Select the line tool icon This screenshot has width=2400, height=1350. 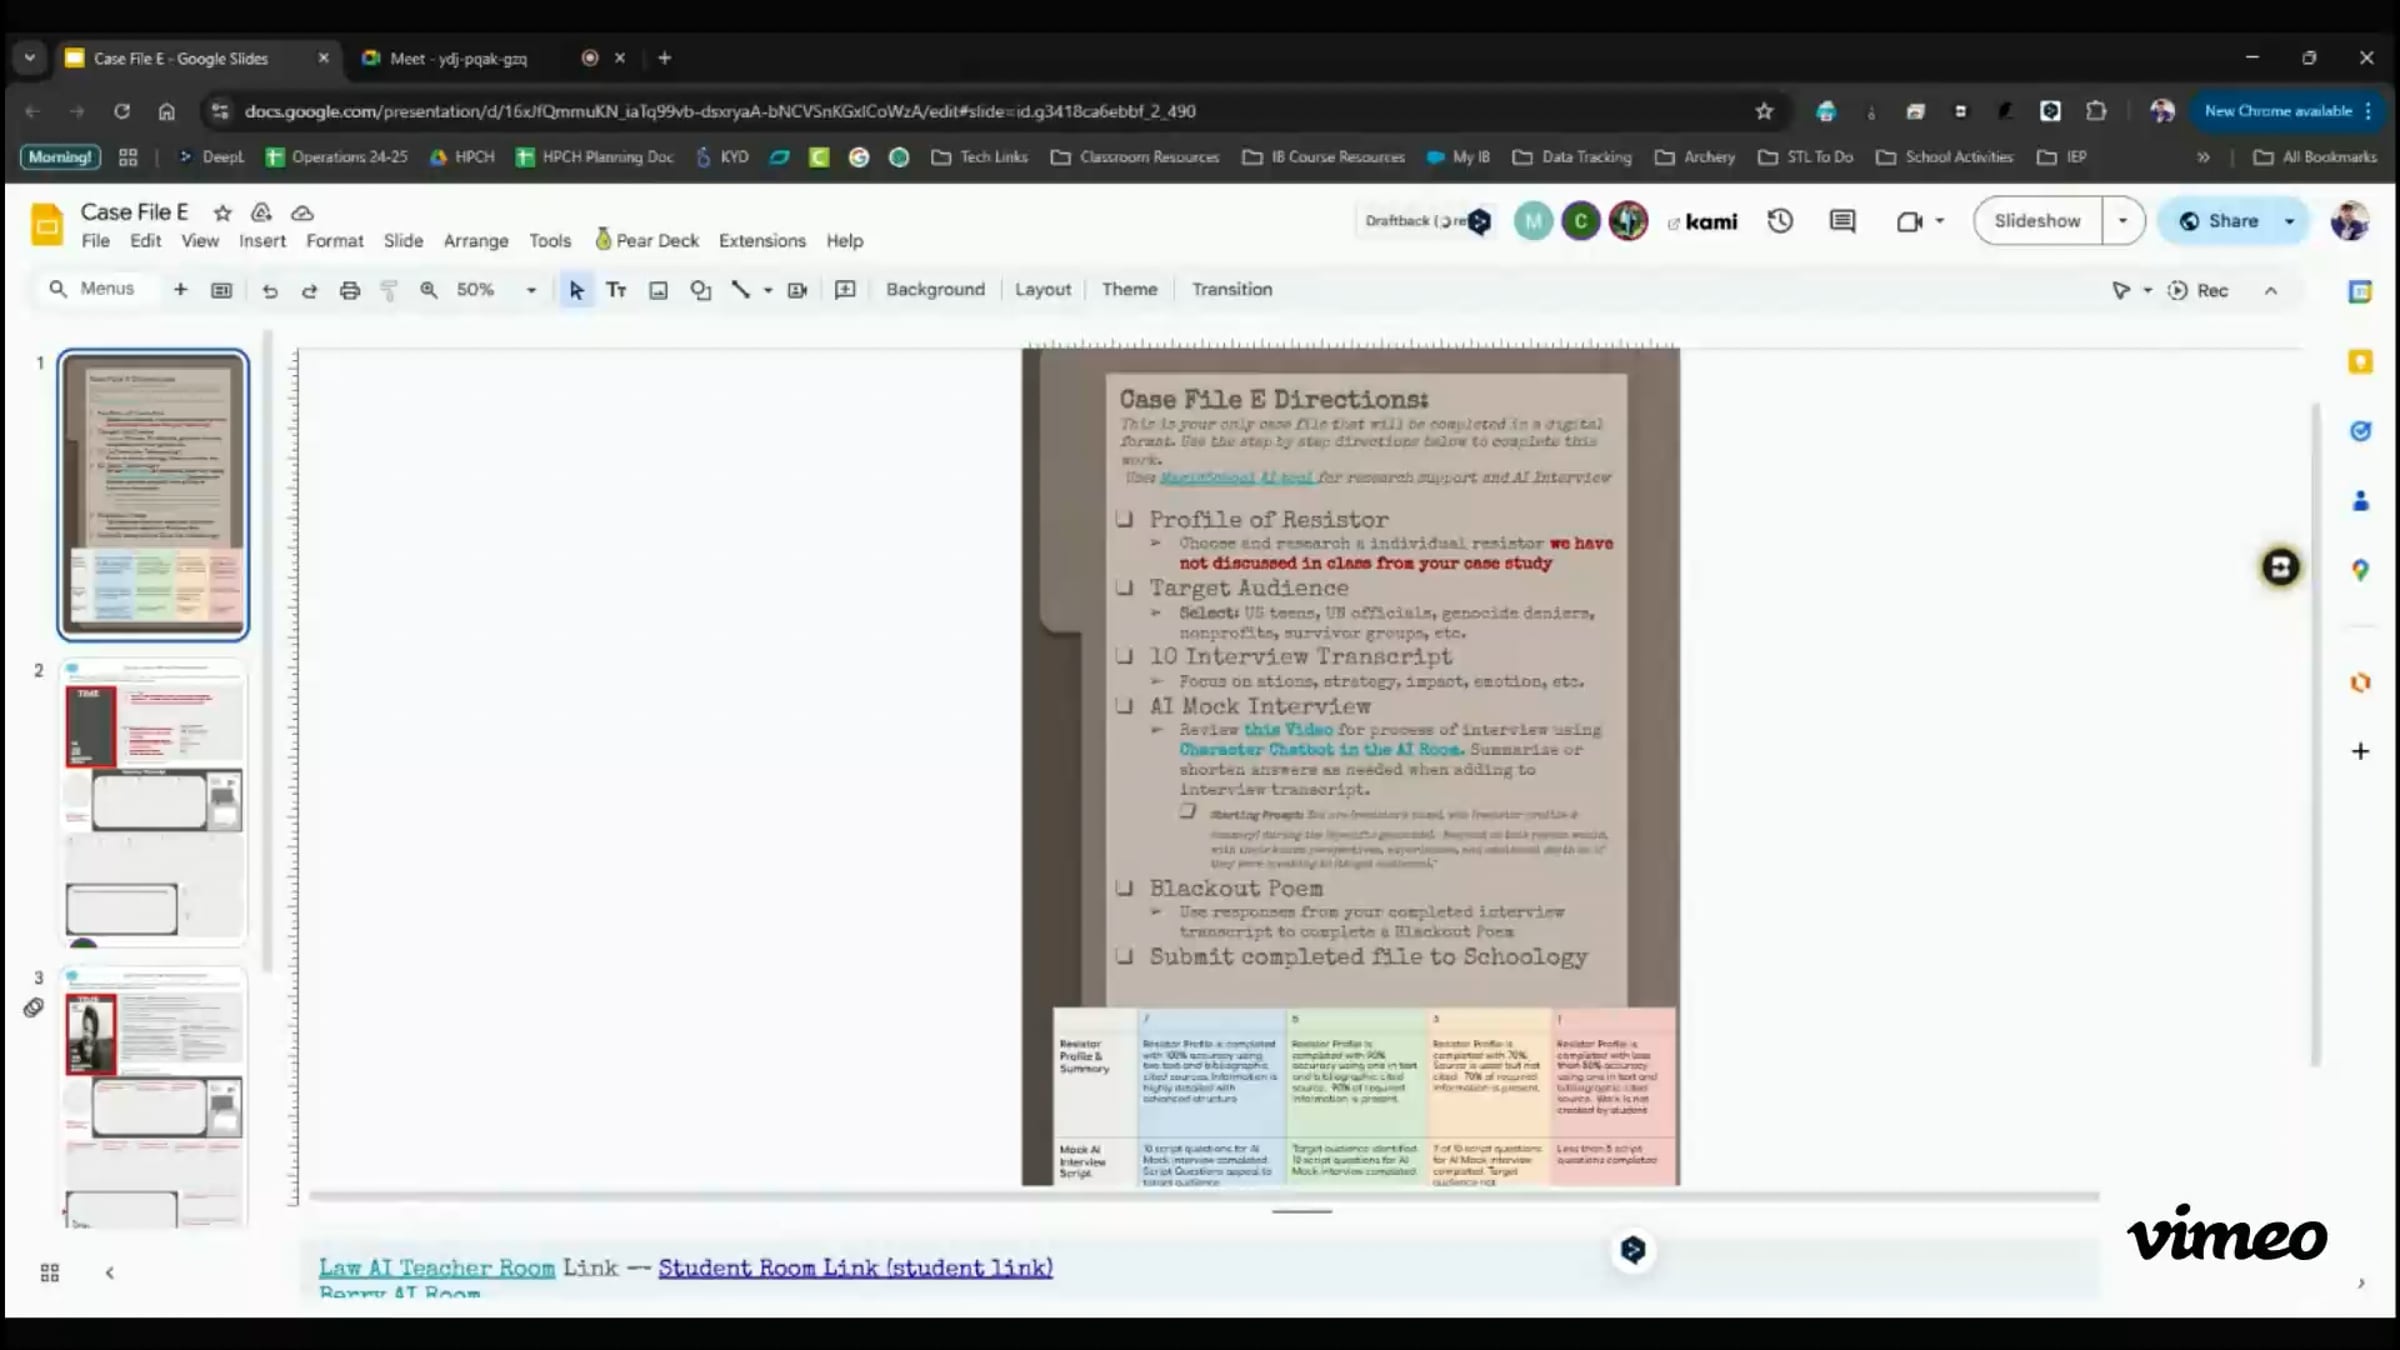point(740,290)
